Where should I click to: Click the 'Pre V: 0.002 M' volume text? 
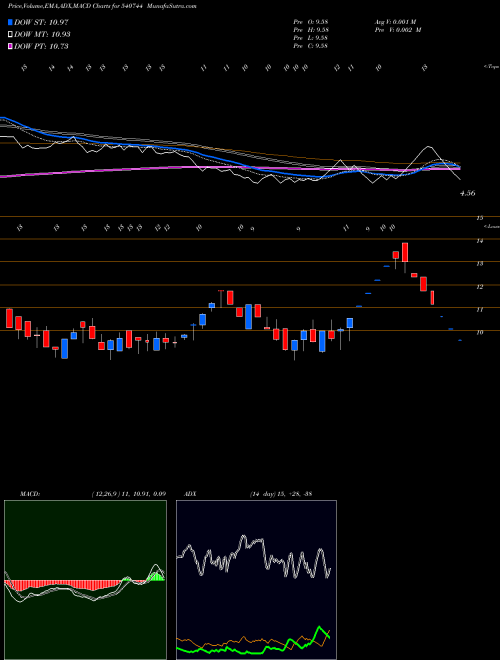click(397, 30)
